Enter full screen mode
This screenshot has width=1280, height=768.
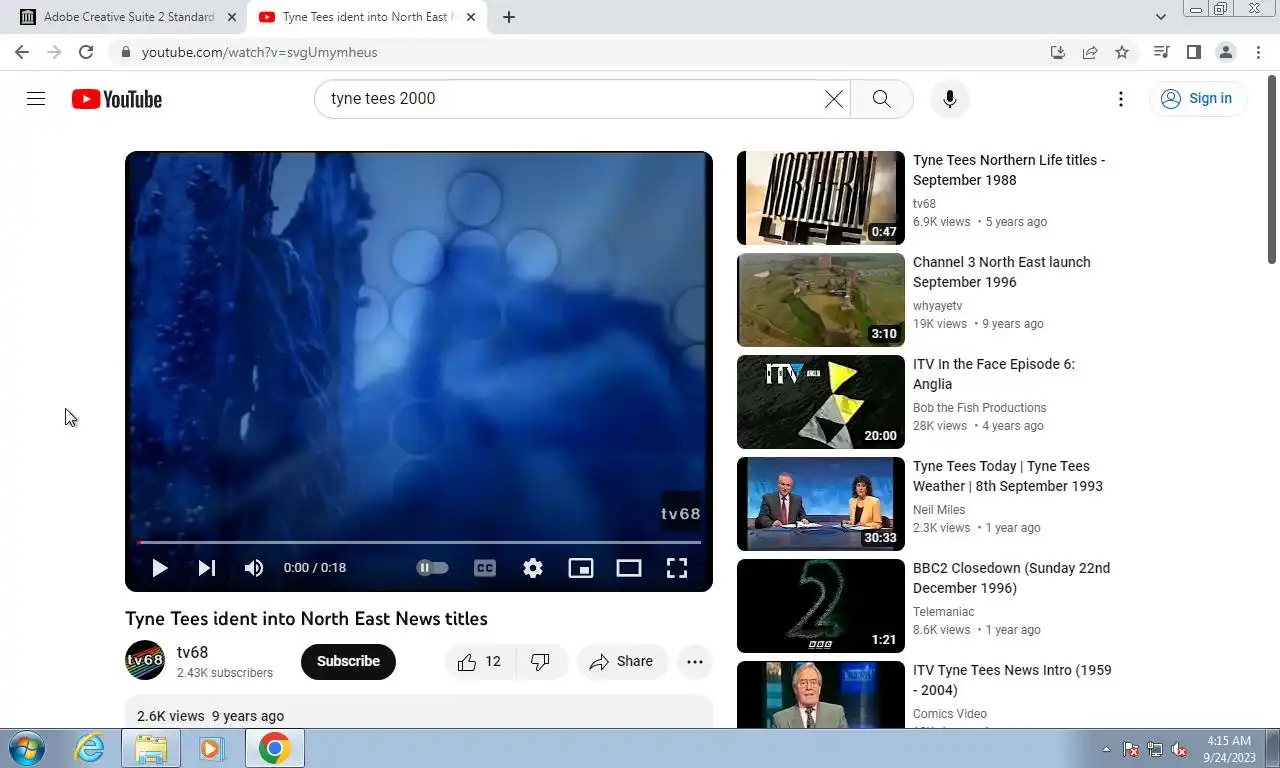point(677,568)
